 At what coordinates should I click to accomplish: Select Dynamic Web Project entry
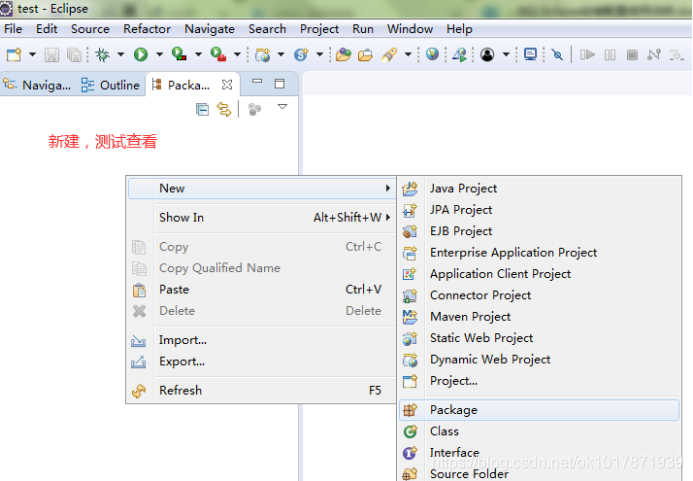[x=539, y=359]
